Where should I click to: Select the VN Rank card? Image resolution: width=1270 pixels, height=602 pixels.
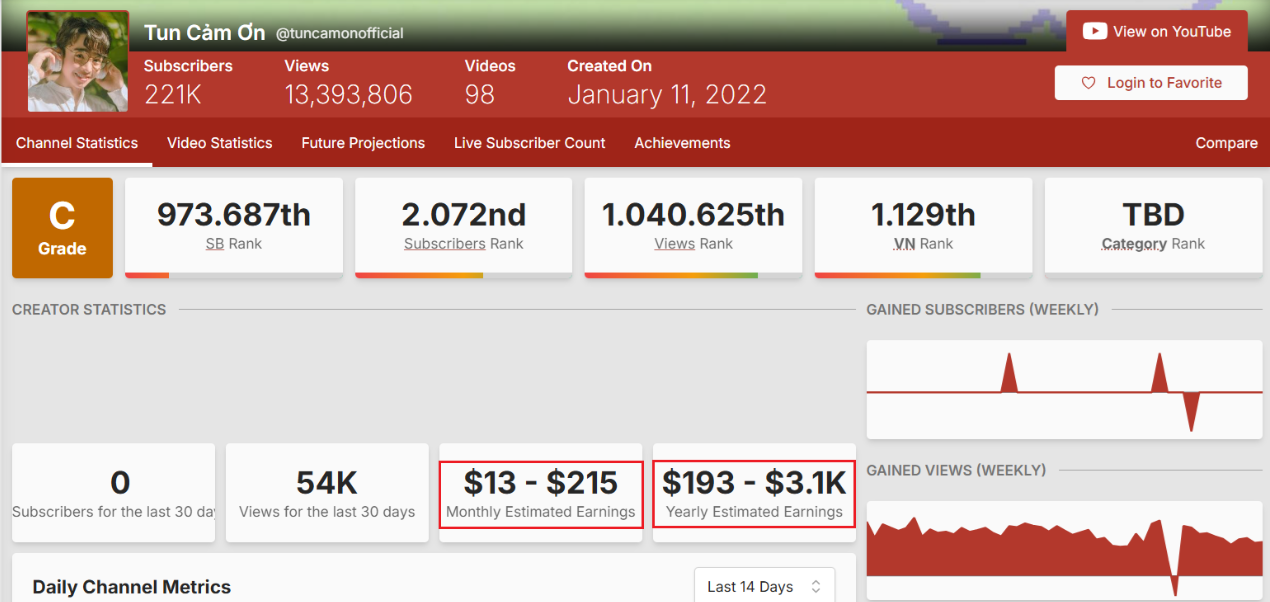[x=923, y=227]
